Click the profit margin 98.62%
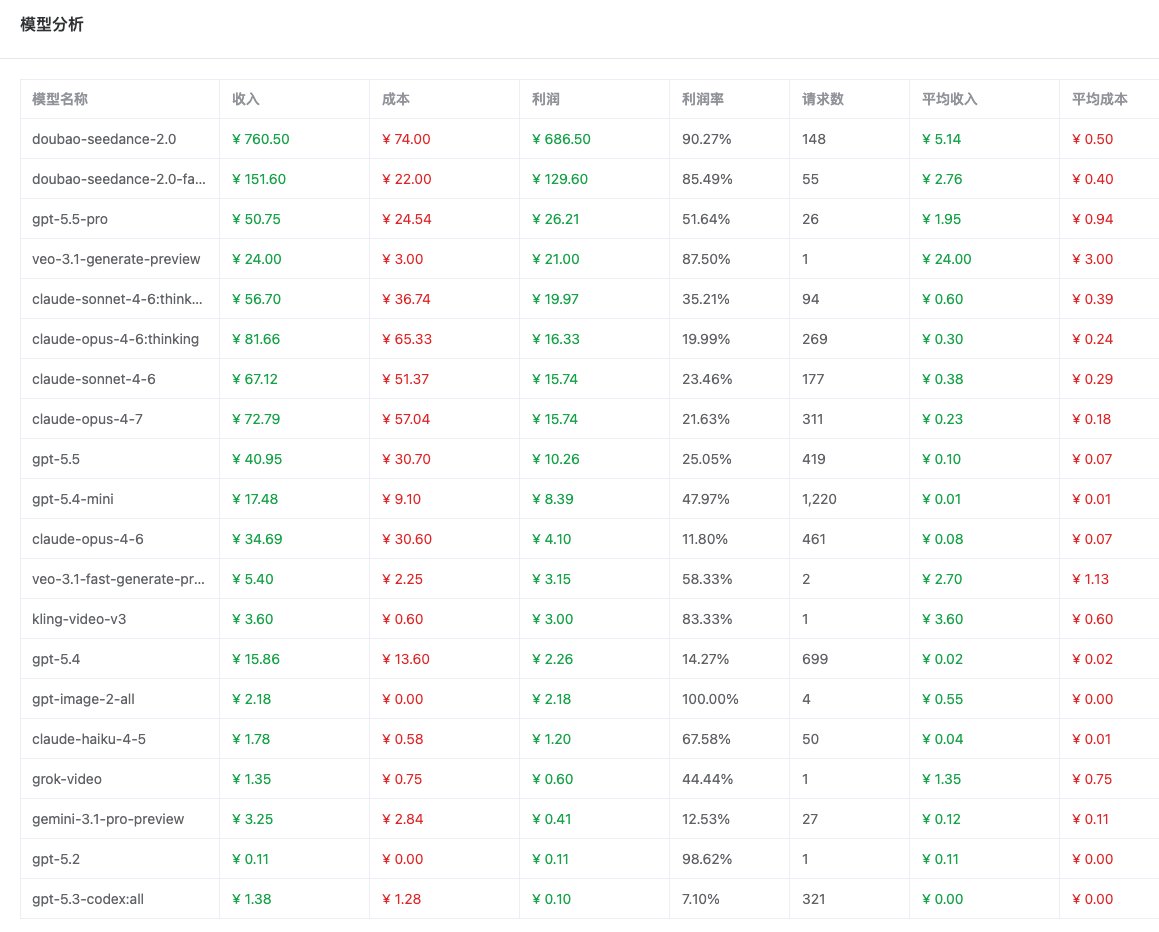Image resolution: width=1159 pixels, height=932 pixels. point(707,859)
